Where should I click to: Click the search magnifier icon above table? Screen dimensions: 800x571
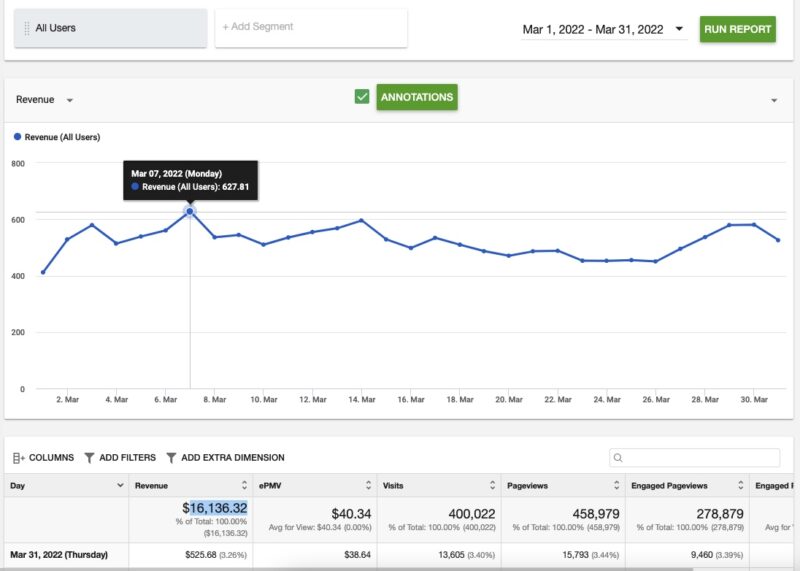click(x=619, y=458)
